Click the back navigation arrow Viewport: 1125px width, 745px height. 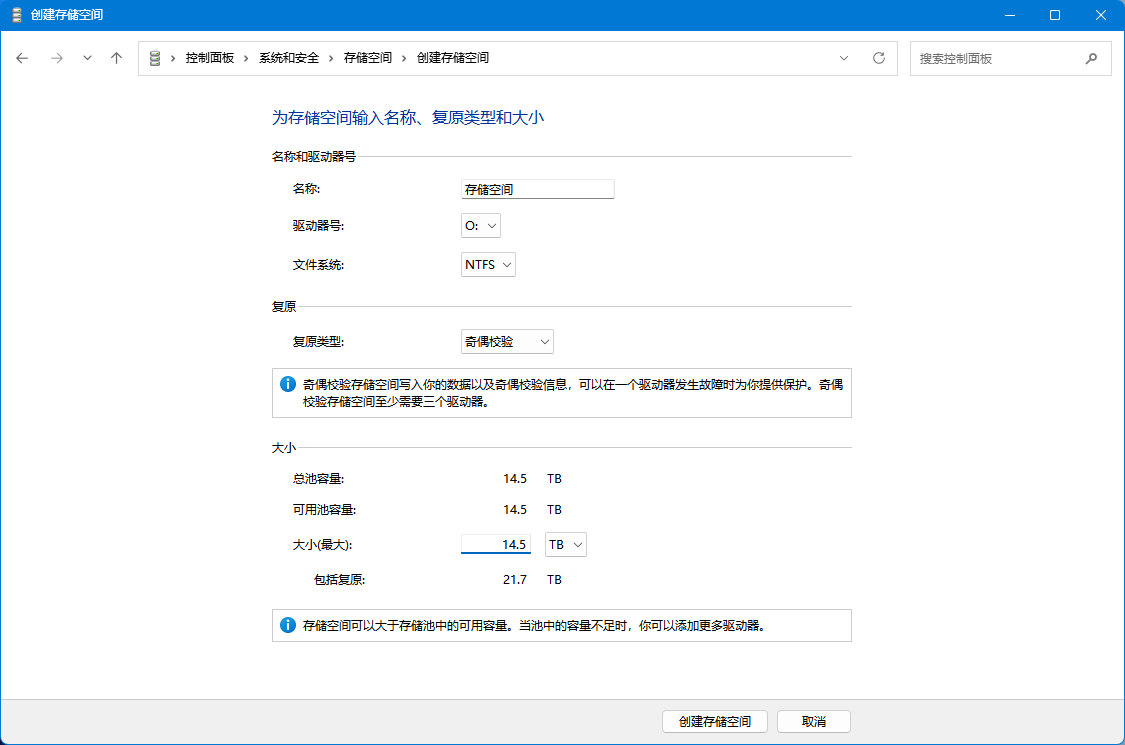(23, 58)
